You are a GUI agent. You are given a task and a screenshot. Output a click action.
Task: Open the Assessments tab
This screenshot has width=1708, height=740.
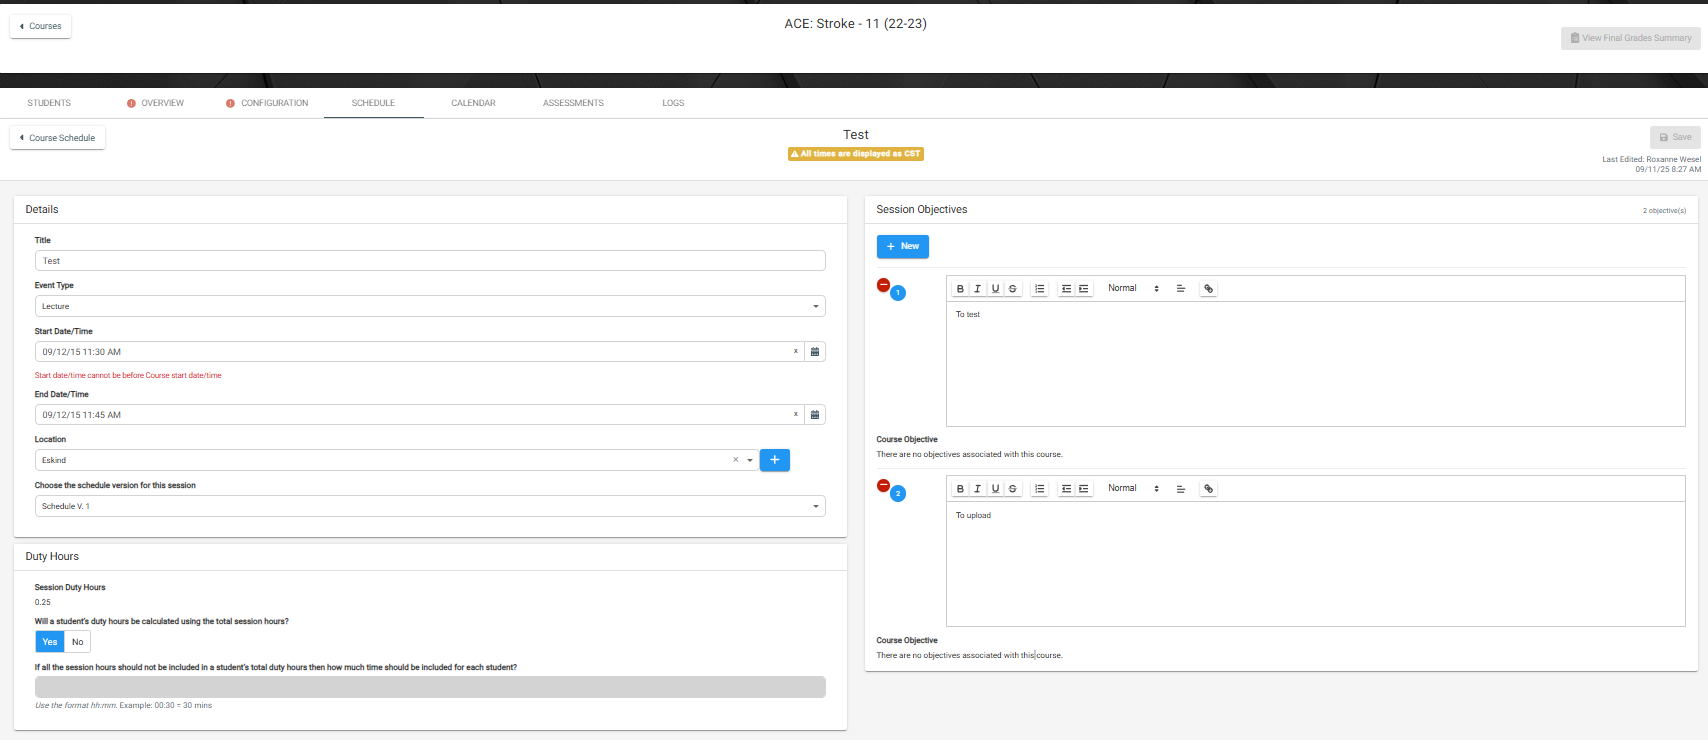(x=573, y=103)
